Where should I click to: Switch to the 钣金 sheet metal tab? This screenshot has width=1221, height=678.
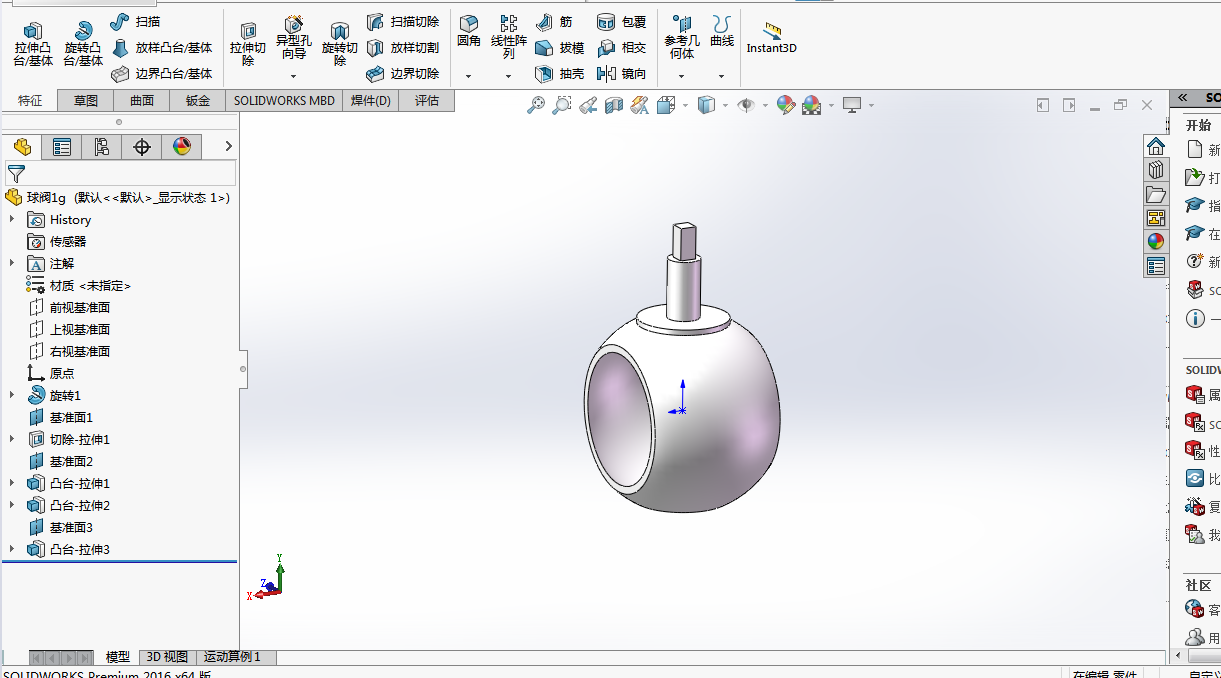(x=198, y=100)
